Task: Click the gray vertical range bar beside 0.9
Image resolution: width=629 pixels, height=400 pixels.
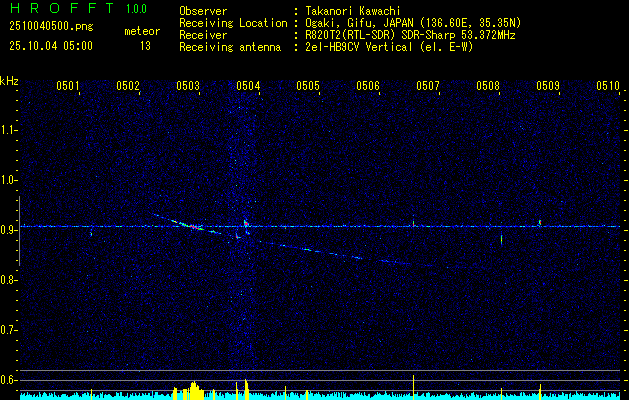Action: (19, 231)
